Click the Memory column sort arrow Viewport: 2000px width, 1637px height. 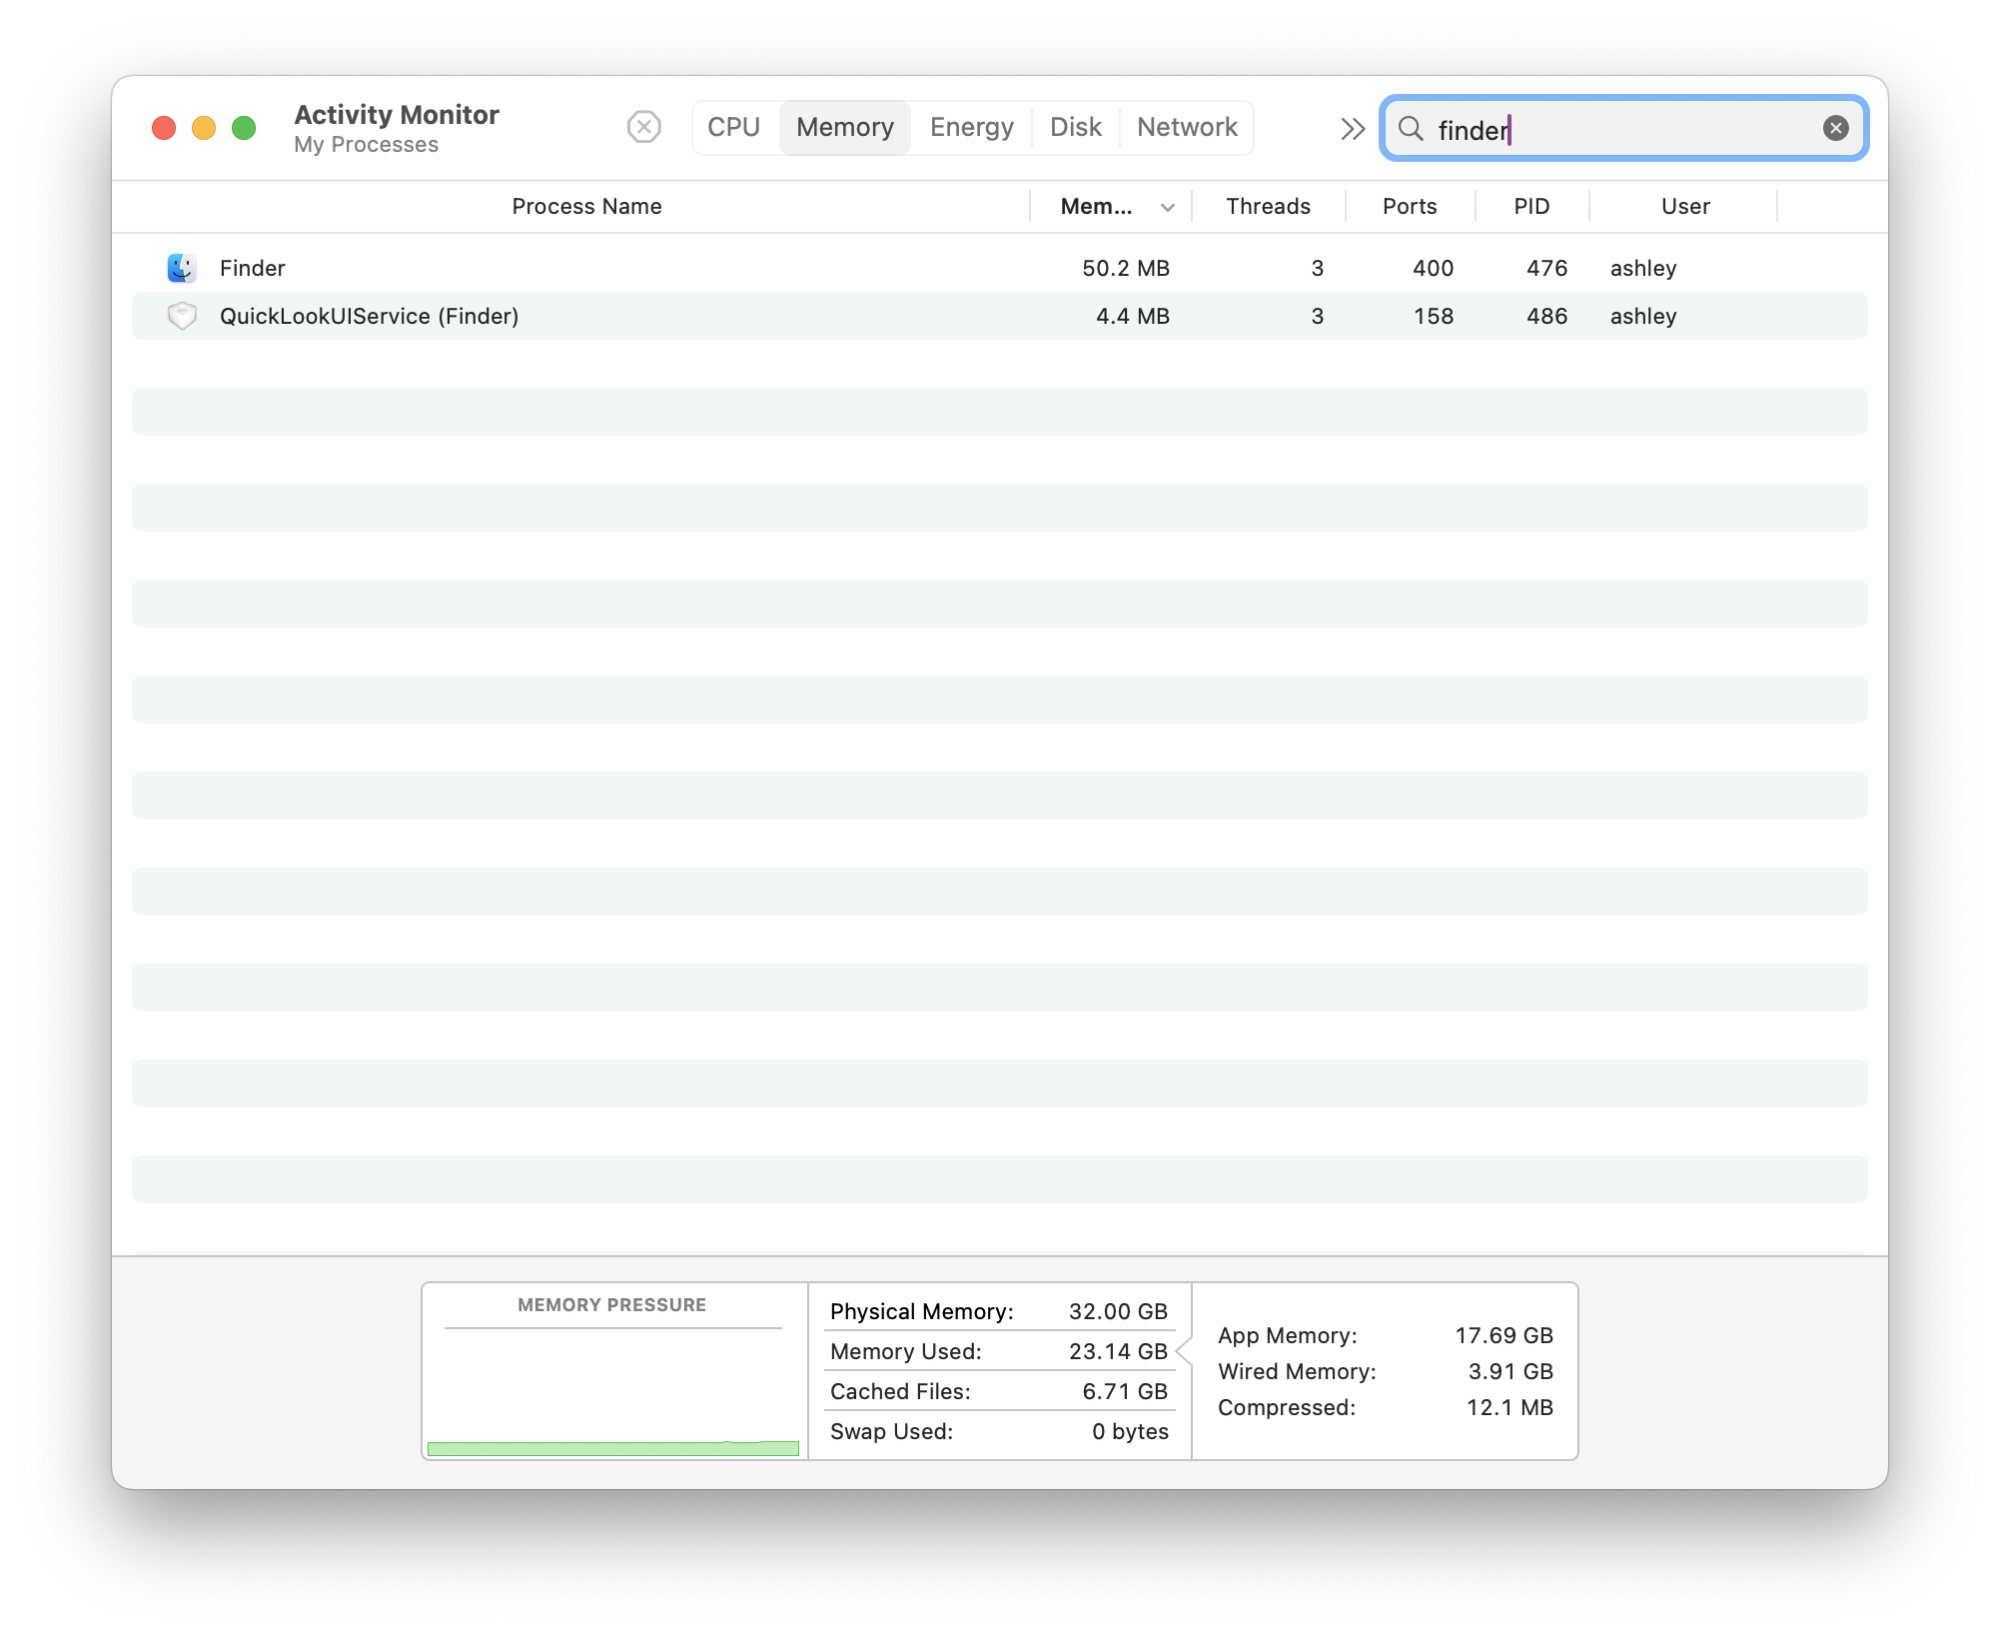(1167, 207)
